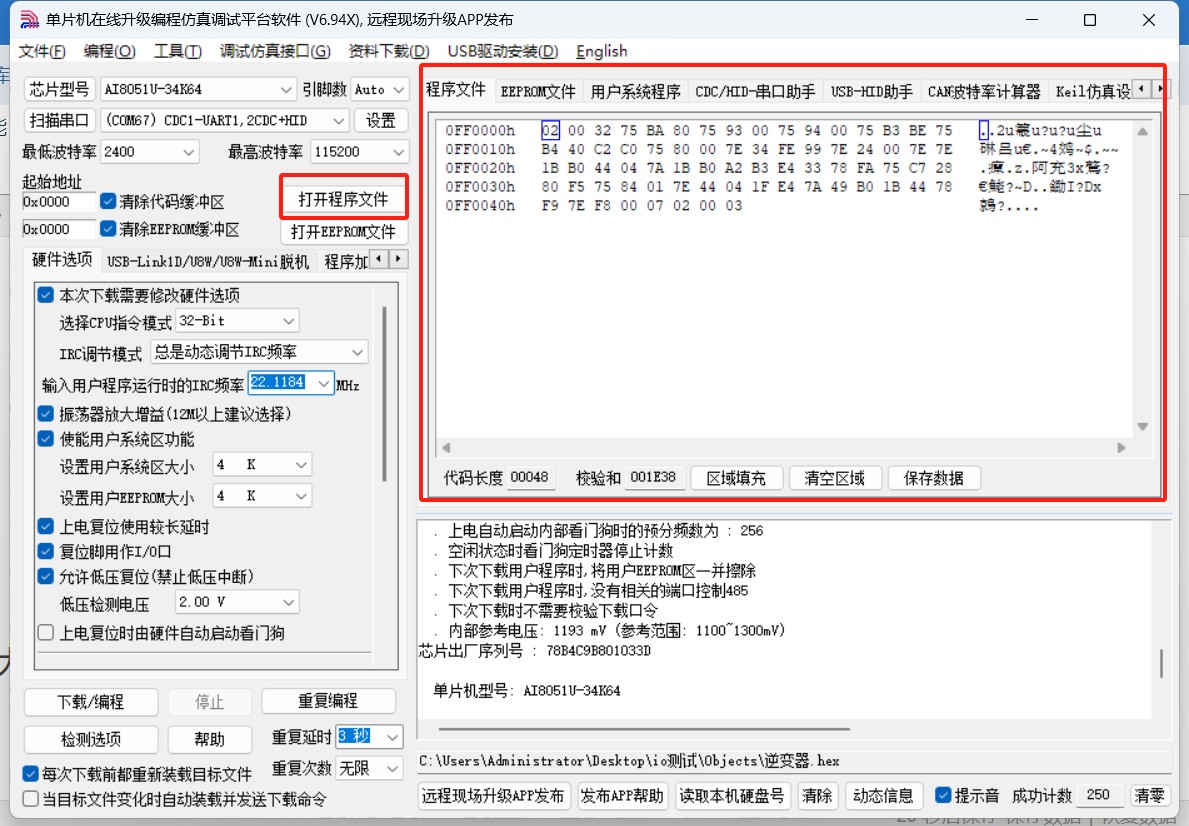Switch to USB-HID助手 tab
The width and height of the screenshot is (1189, 826).
point(872,91)
